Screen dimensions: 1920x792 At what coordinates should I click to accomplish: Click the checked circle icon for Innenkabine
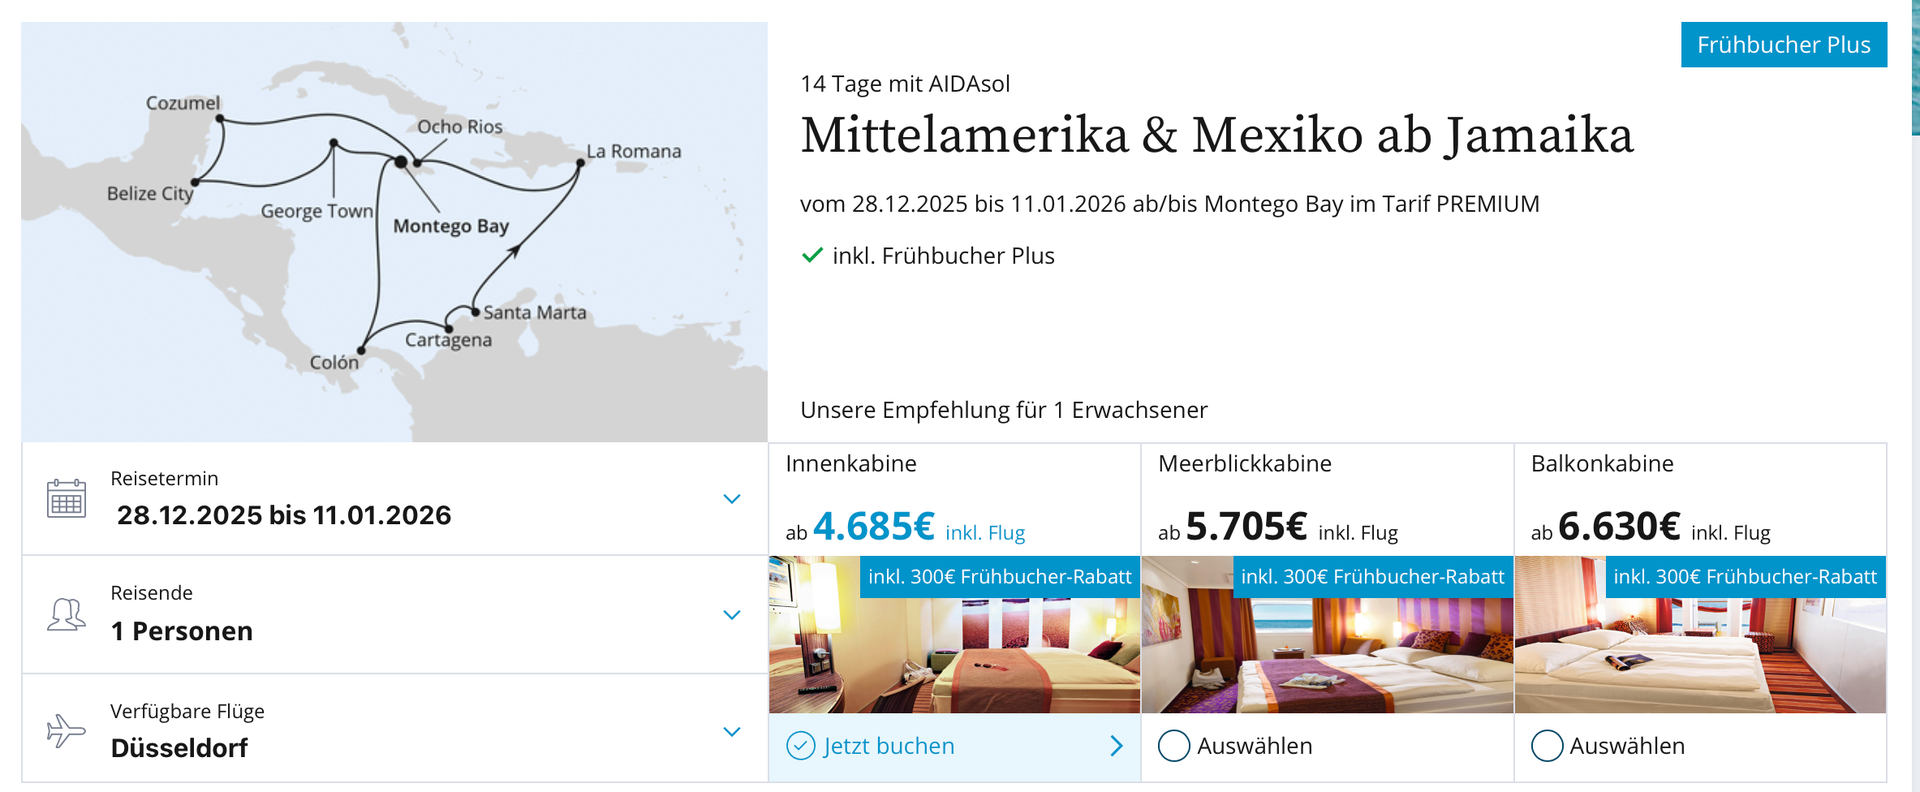pos(801,746)
